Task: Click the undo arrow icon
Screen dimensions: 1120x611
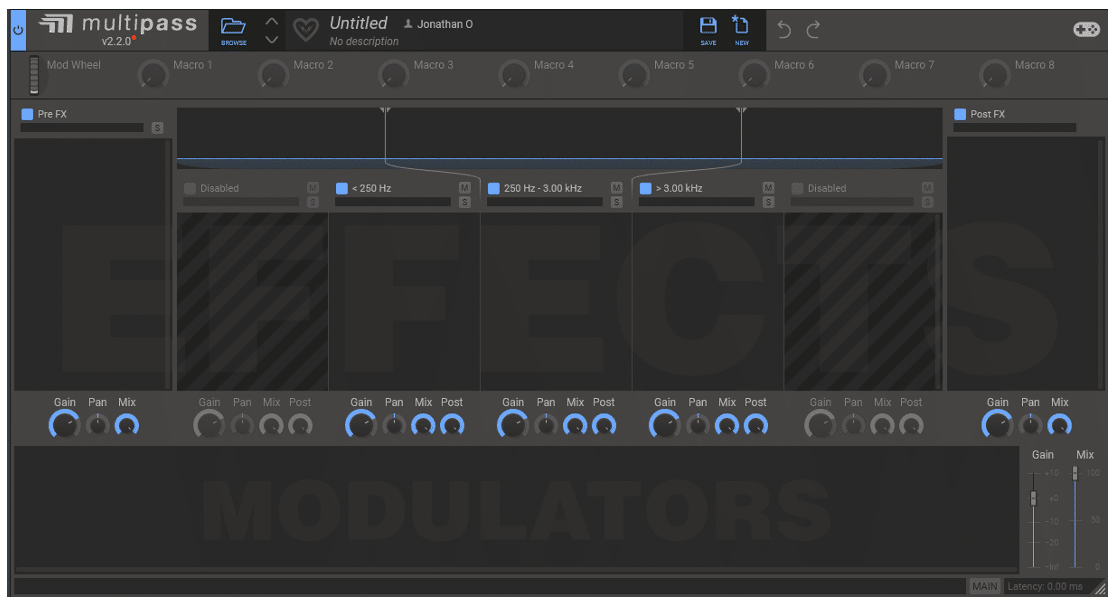Action: tap(783, 29)
